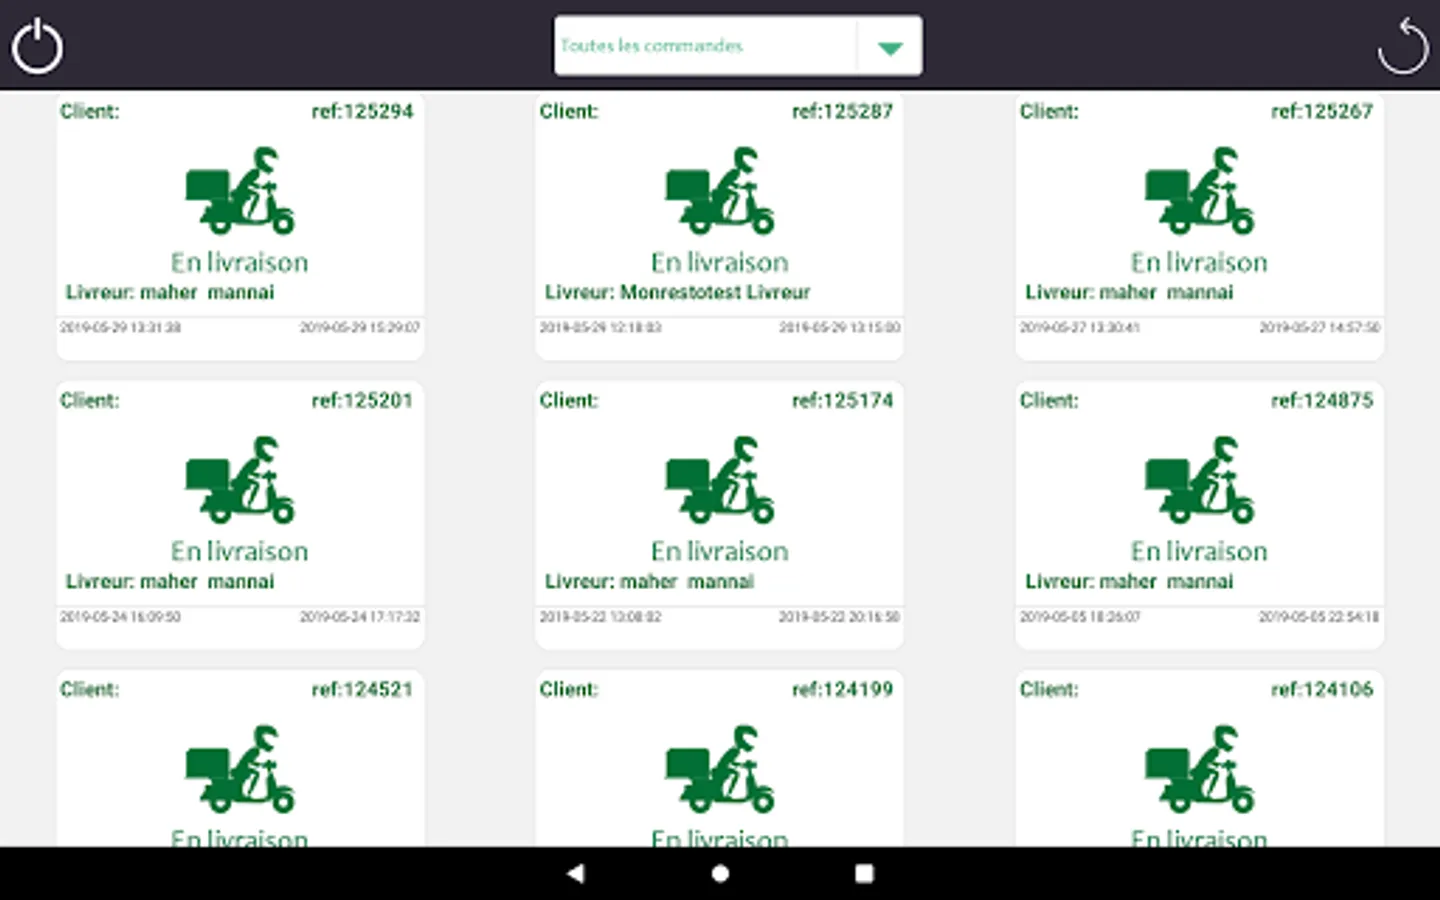Tap scooter icon on order ref:125201
The image size is (1440, 900).
(x=240, y=480)
